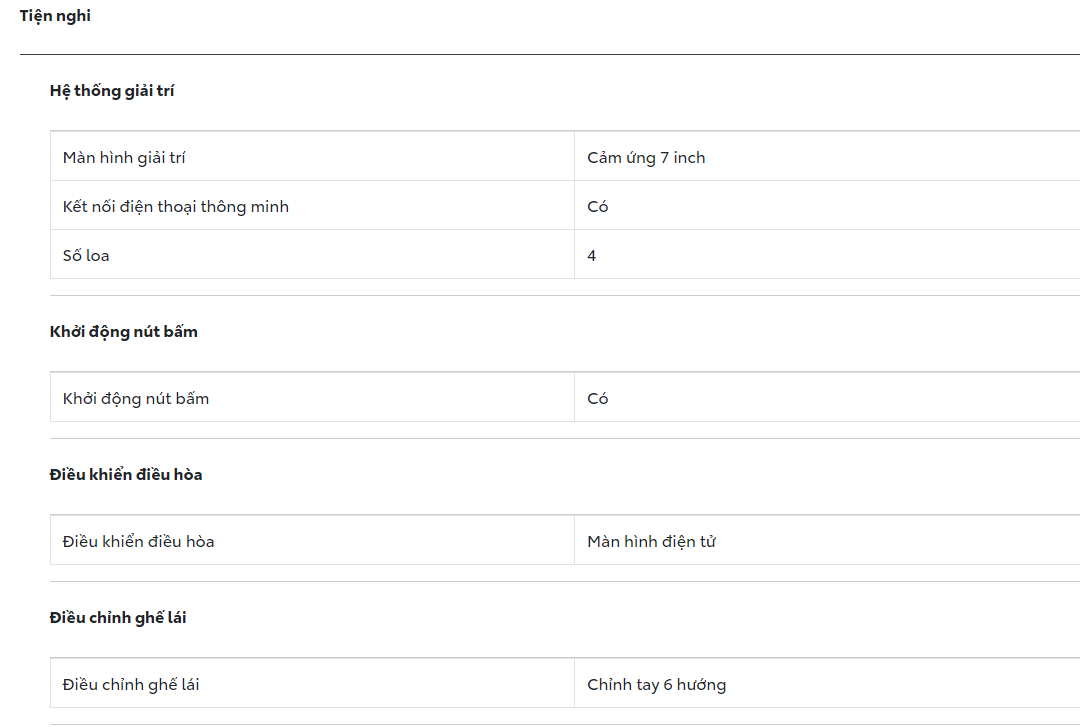Select Điều chỉnh ghế lái table label cell
Image resolution: width=1080 pixels, height=727 pixels.
[131, 685]
